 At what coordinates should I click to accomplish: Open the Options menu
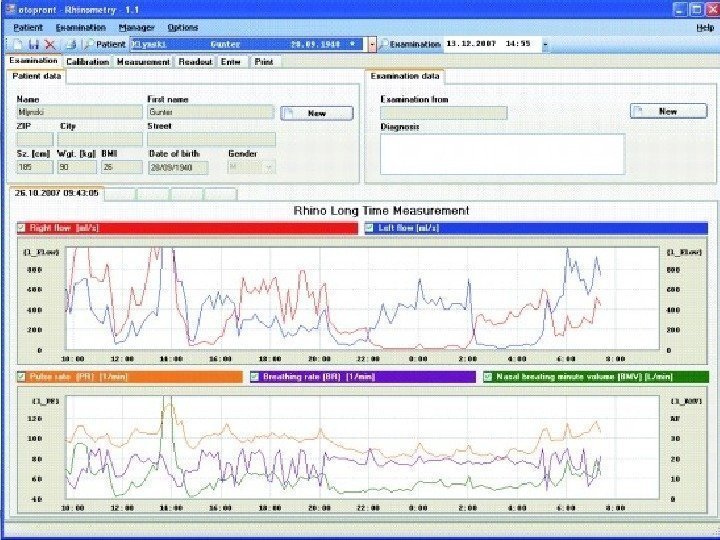click(x=183, y=28)
